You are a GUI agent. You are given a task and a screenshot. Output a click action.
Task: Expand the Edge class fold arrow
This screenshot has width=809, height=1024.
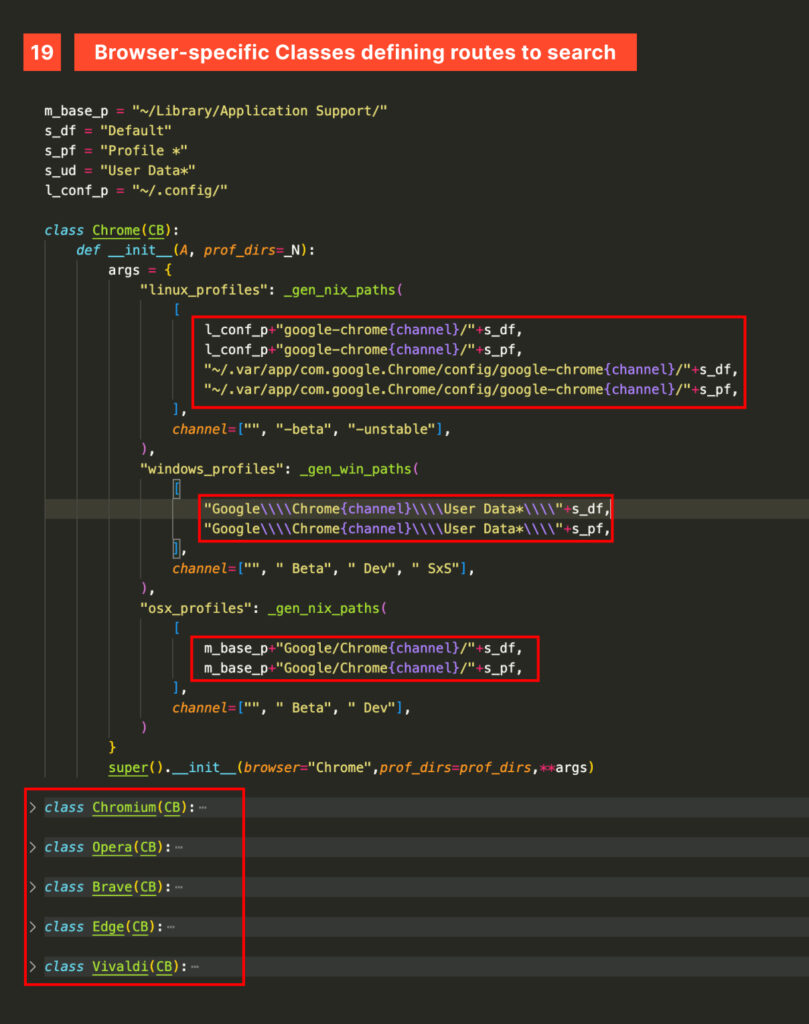32,927
